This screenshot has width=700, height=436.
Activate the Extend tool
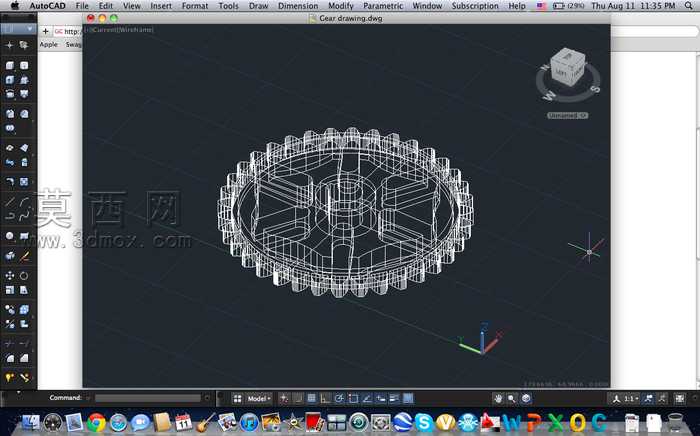pos(24,343)
